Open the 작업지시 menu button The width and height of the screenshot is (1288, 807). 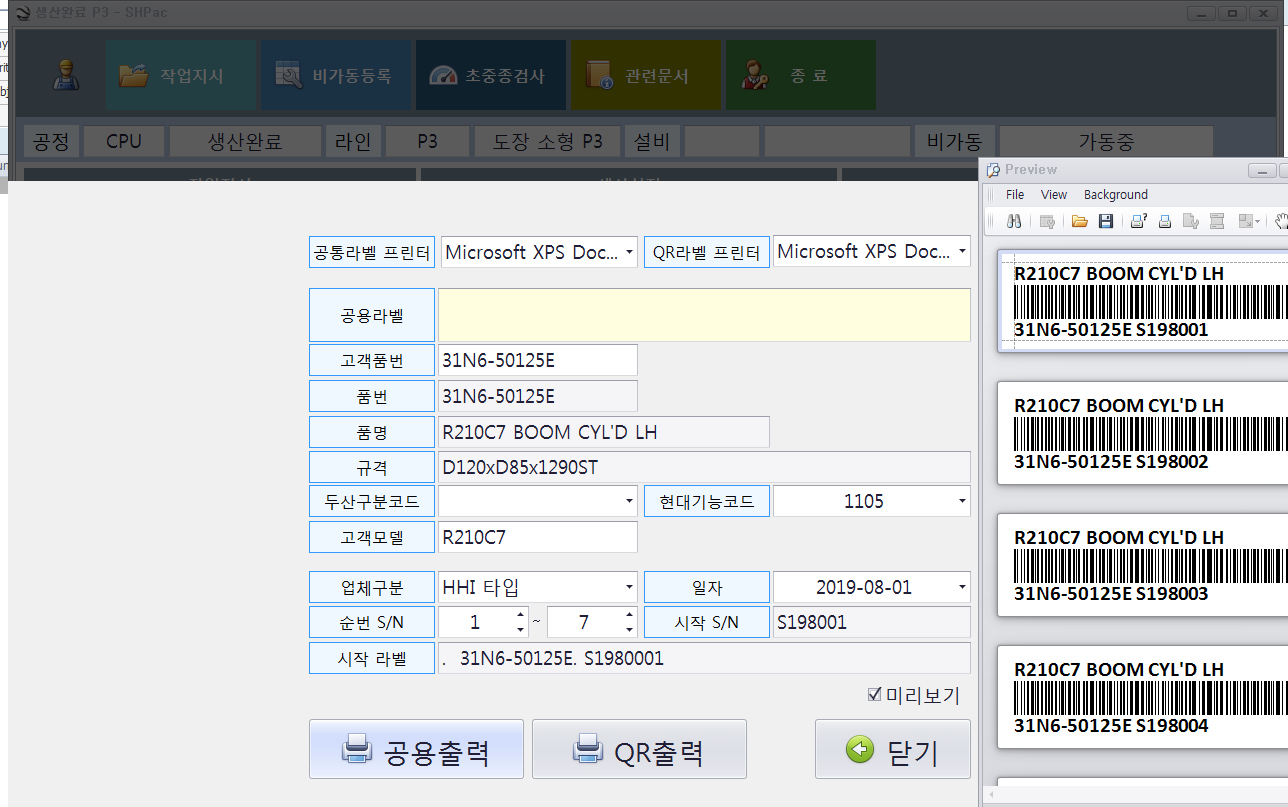coord(180,75)
